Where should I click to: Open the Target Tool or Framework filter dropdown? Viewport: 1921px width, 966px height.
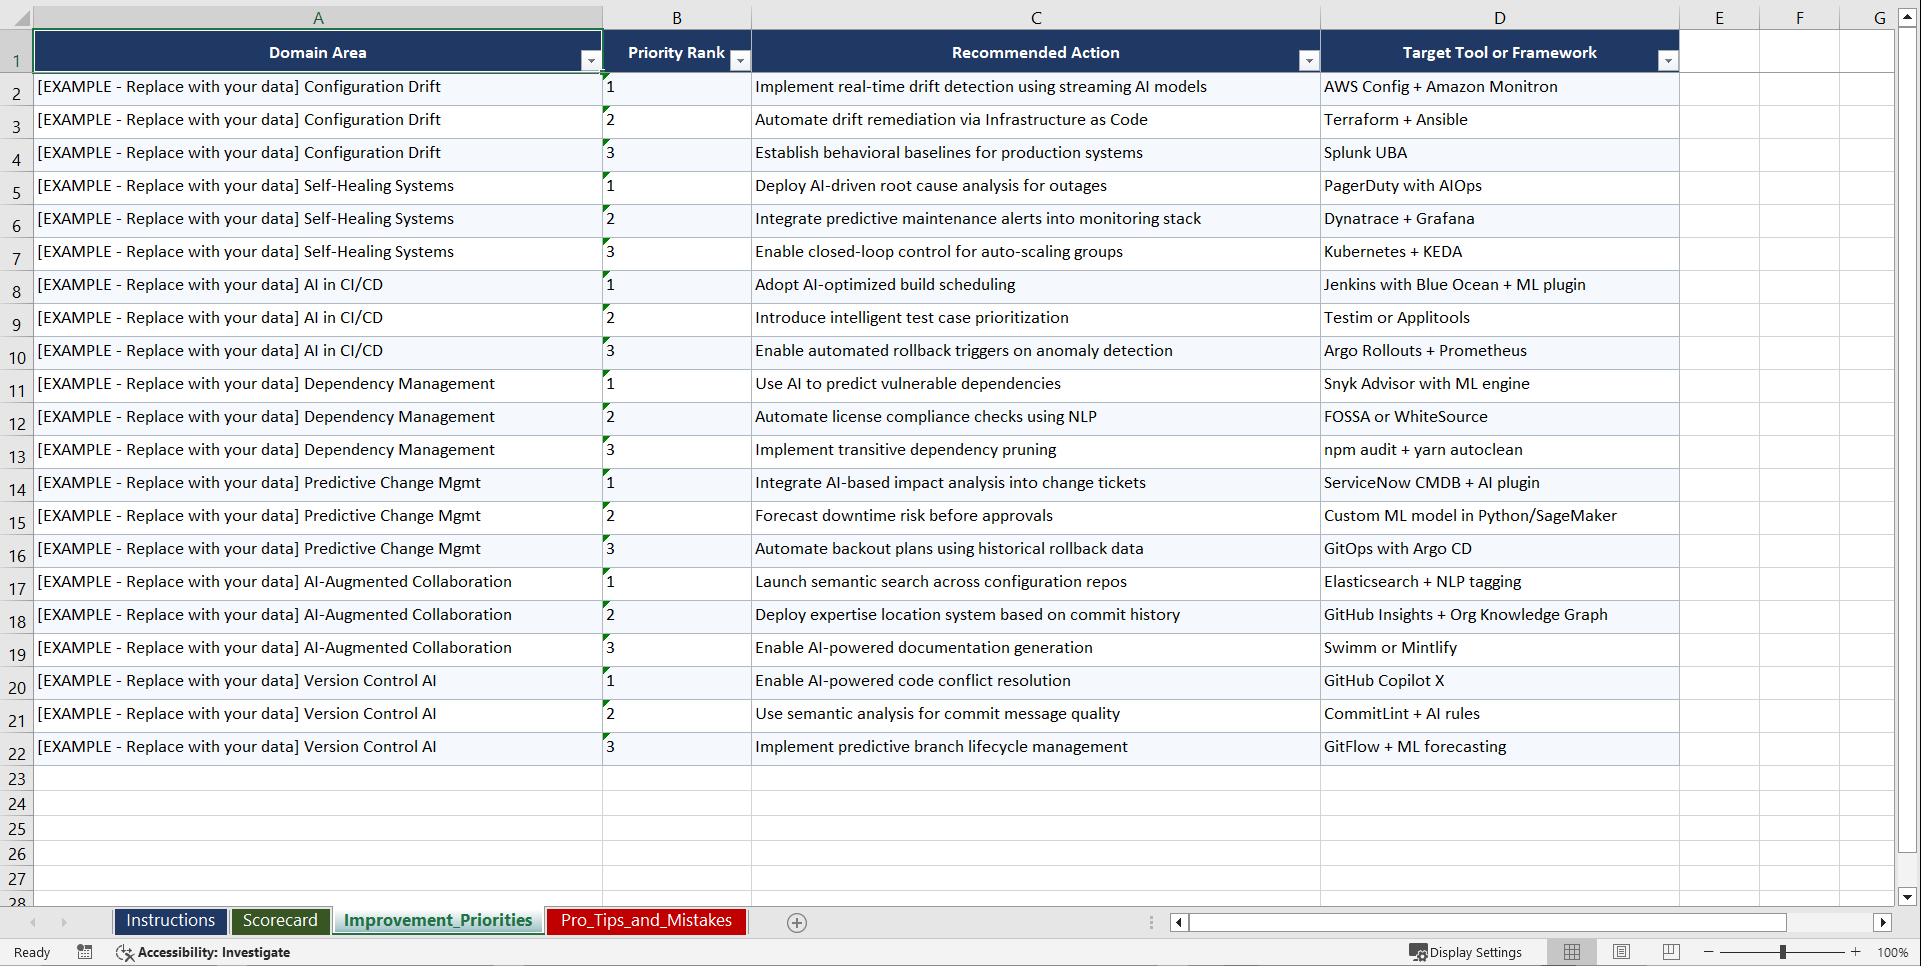coord(1667,61)
